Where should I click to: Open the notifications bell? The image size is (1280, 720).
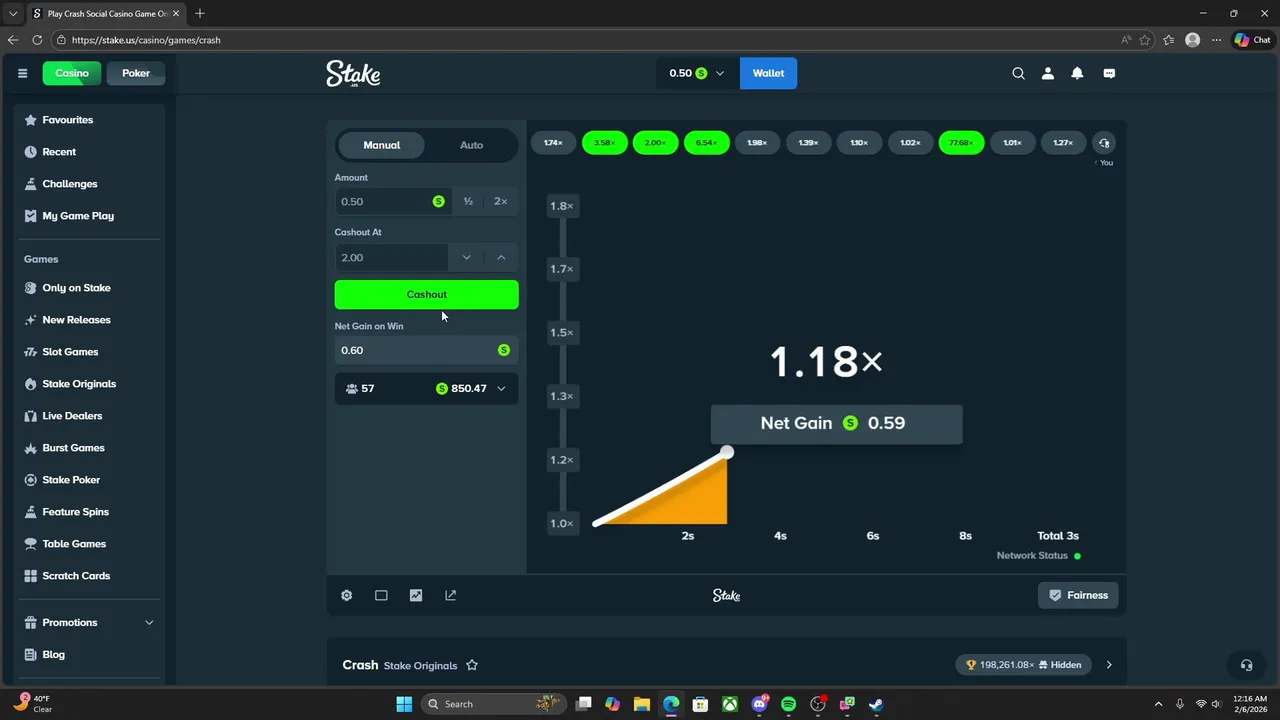[1077, 73]
